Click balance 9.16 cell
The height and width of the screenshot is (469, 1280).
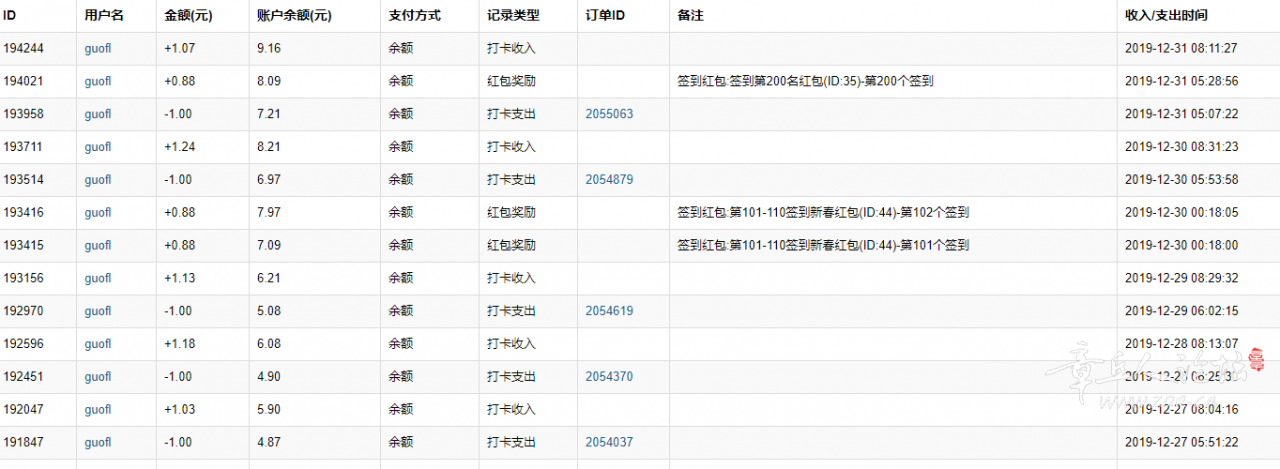point(268,48)
